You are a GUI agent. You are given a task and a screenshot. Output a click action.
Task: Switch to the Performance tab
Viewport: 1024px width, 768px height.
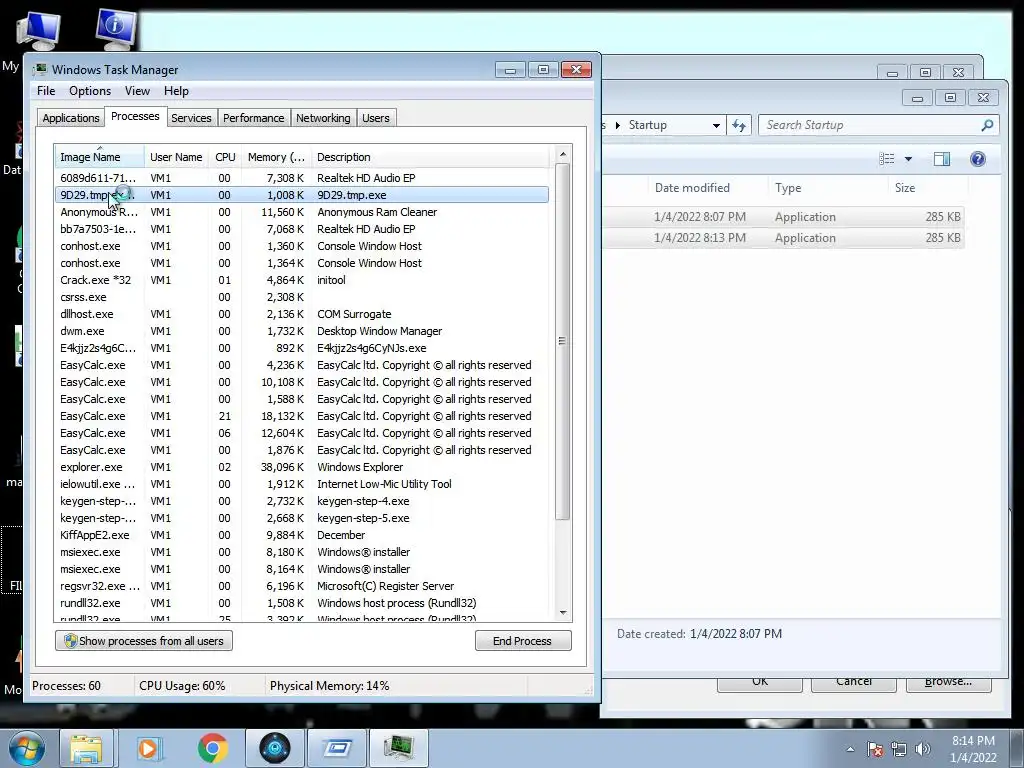coord(253,118)
